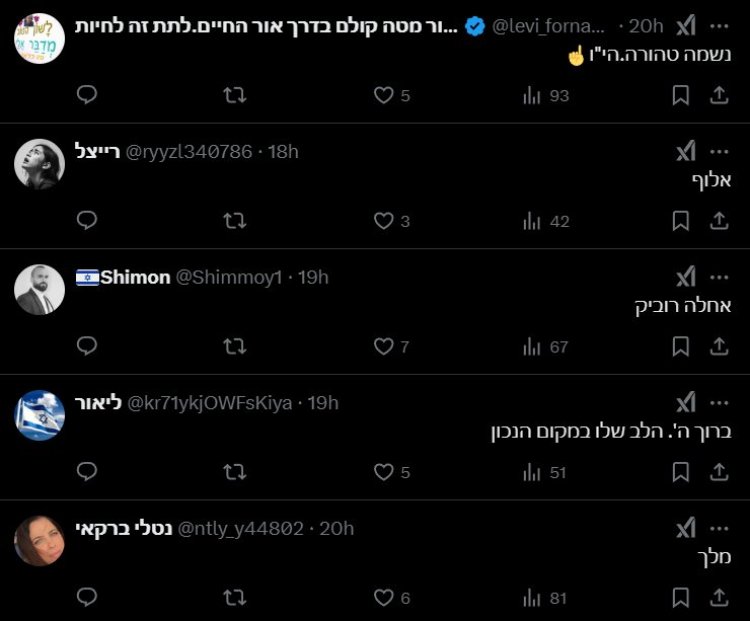Image resolution: width=750 pixels, height=621 pixels.
Task: Bookmark the @levi_forna tweet
Action: click(681, 95)
